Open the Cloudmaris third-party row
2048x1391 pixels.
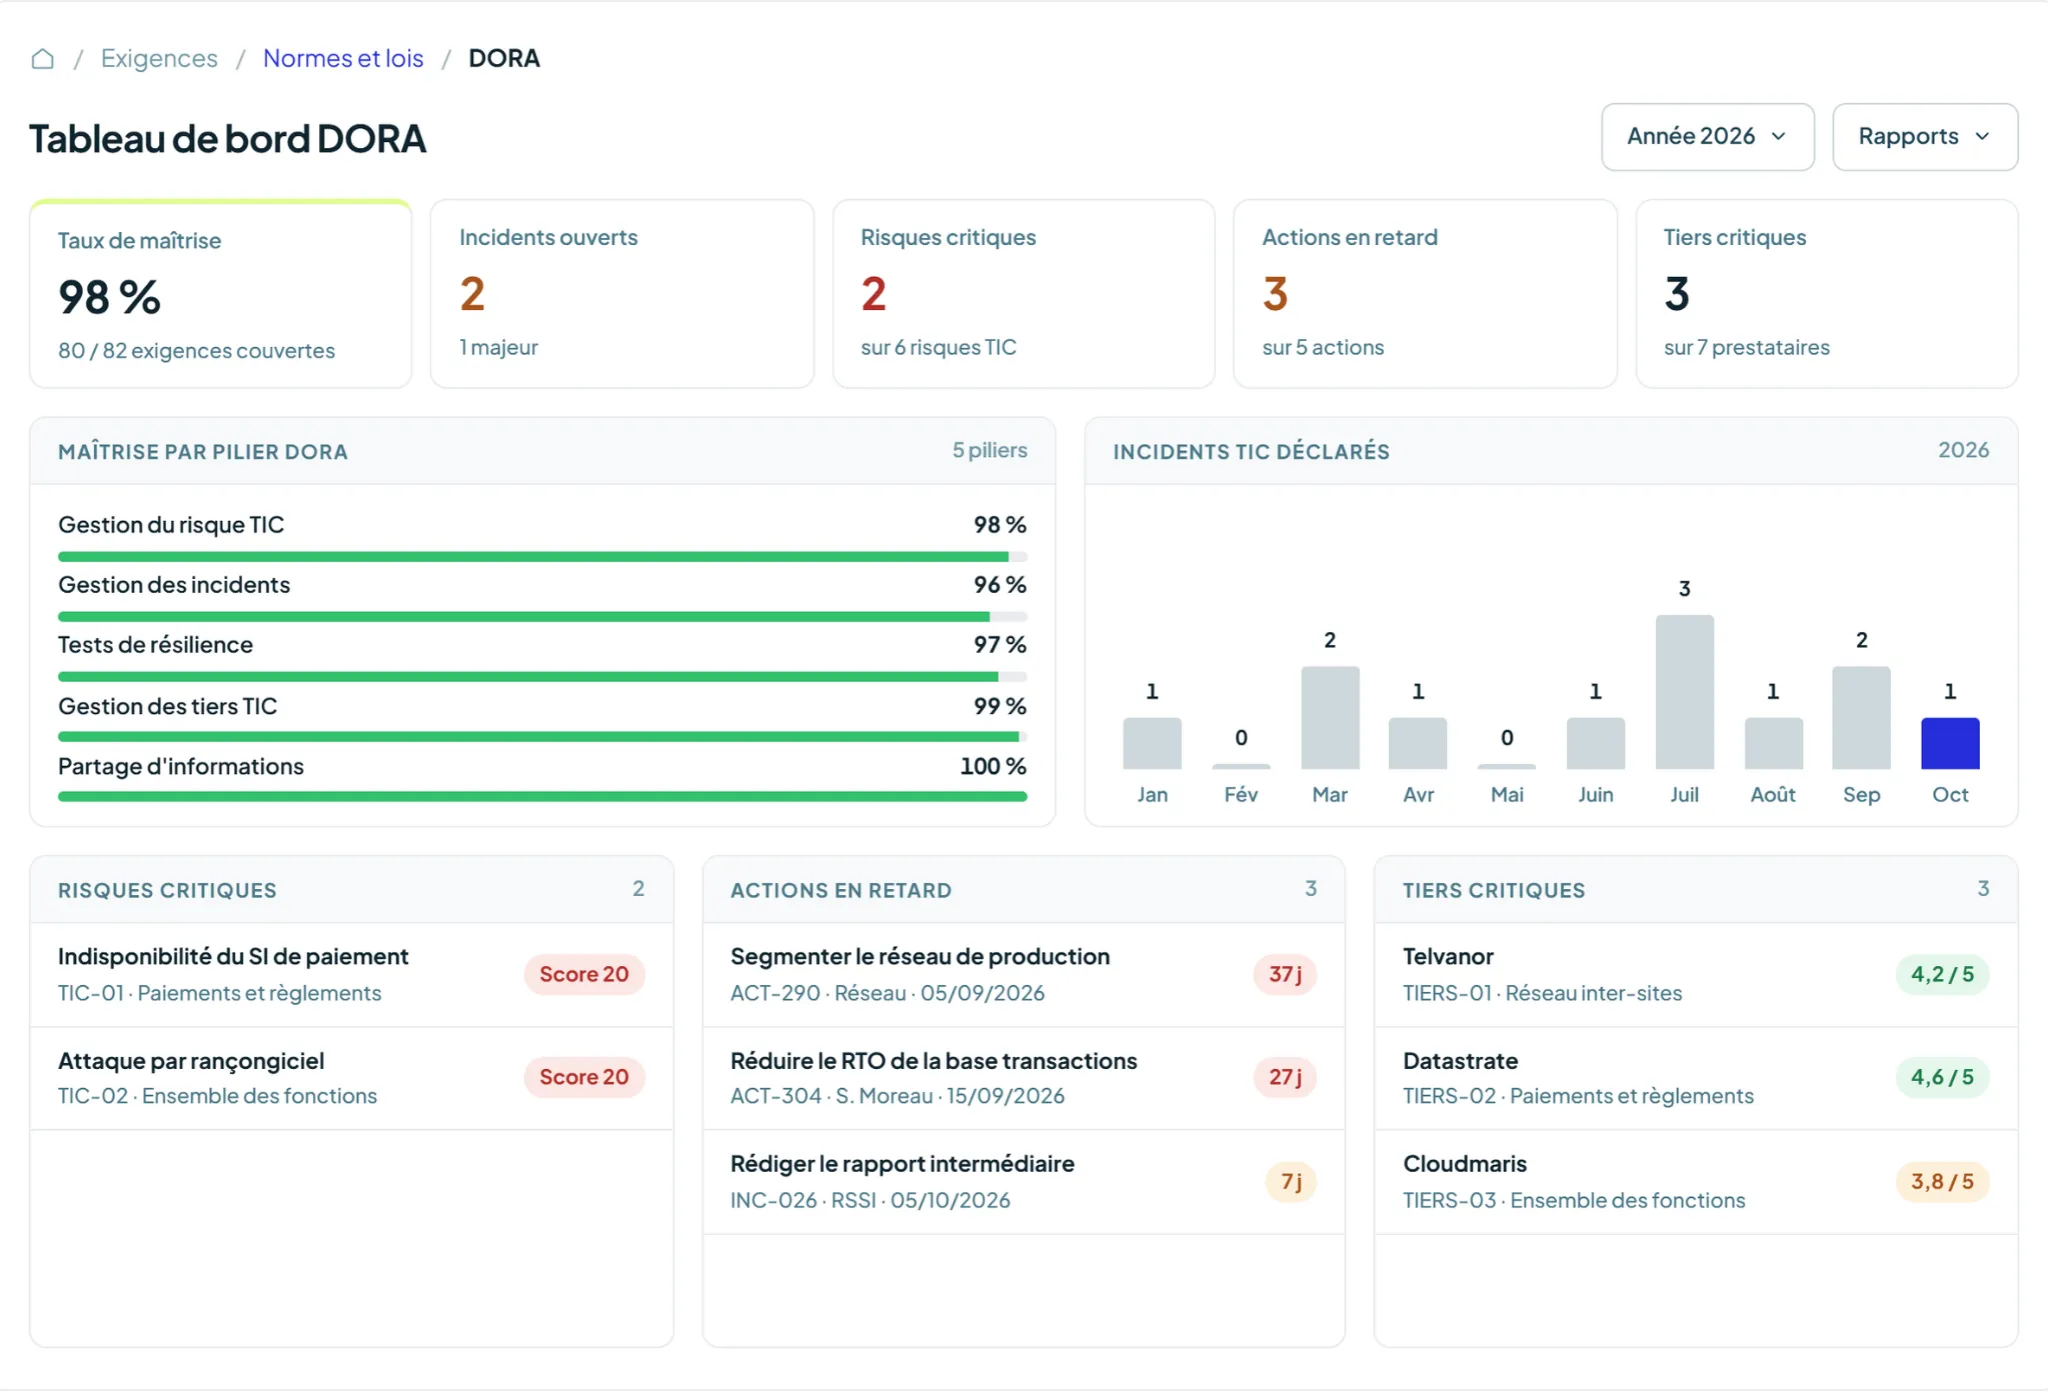pos(1696,1182)
